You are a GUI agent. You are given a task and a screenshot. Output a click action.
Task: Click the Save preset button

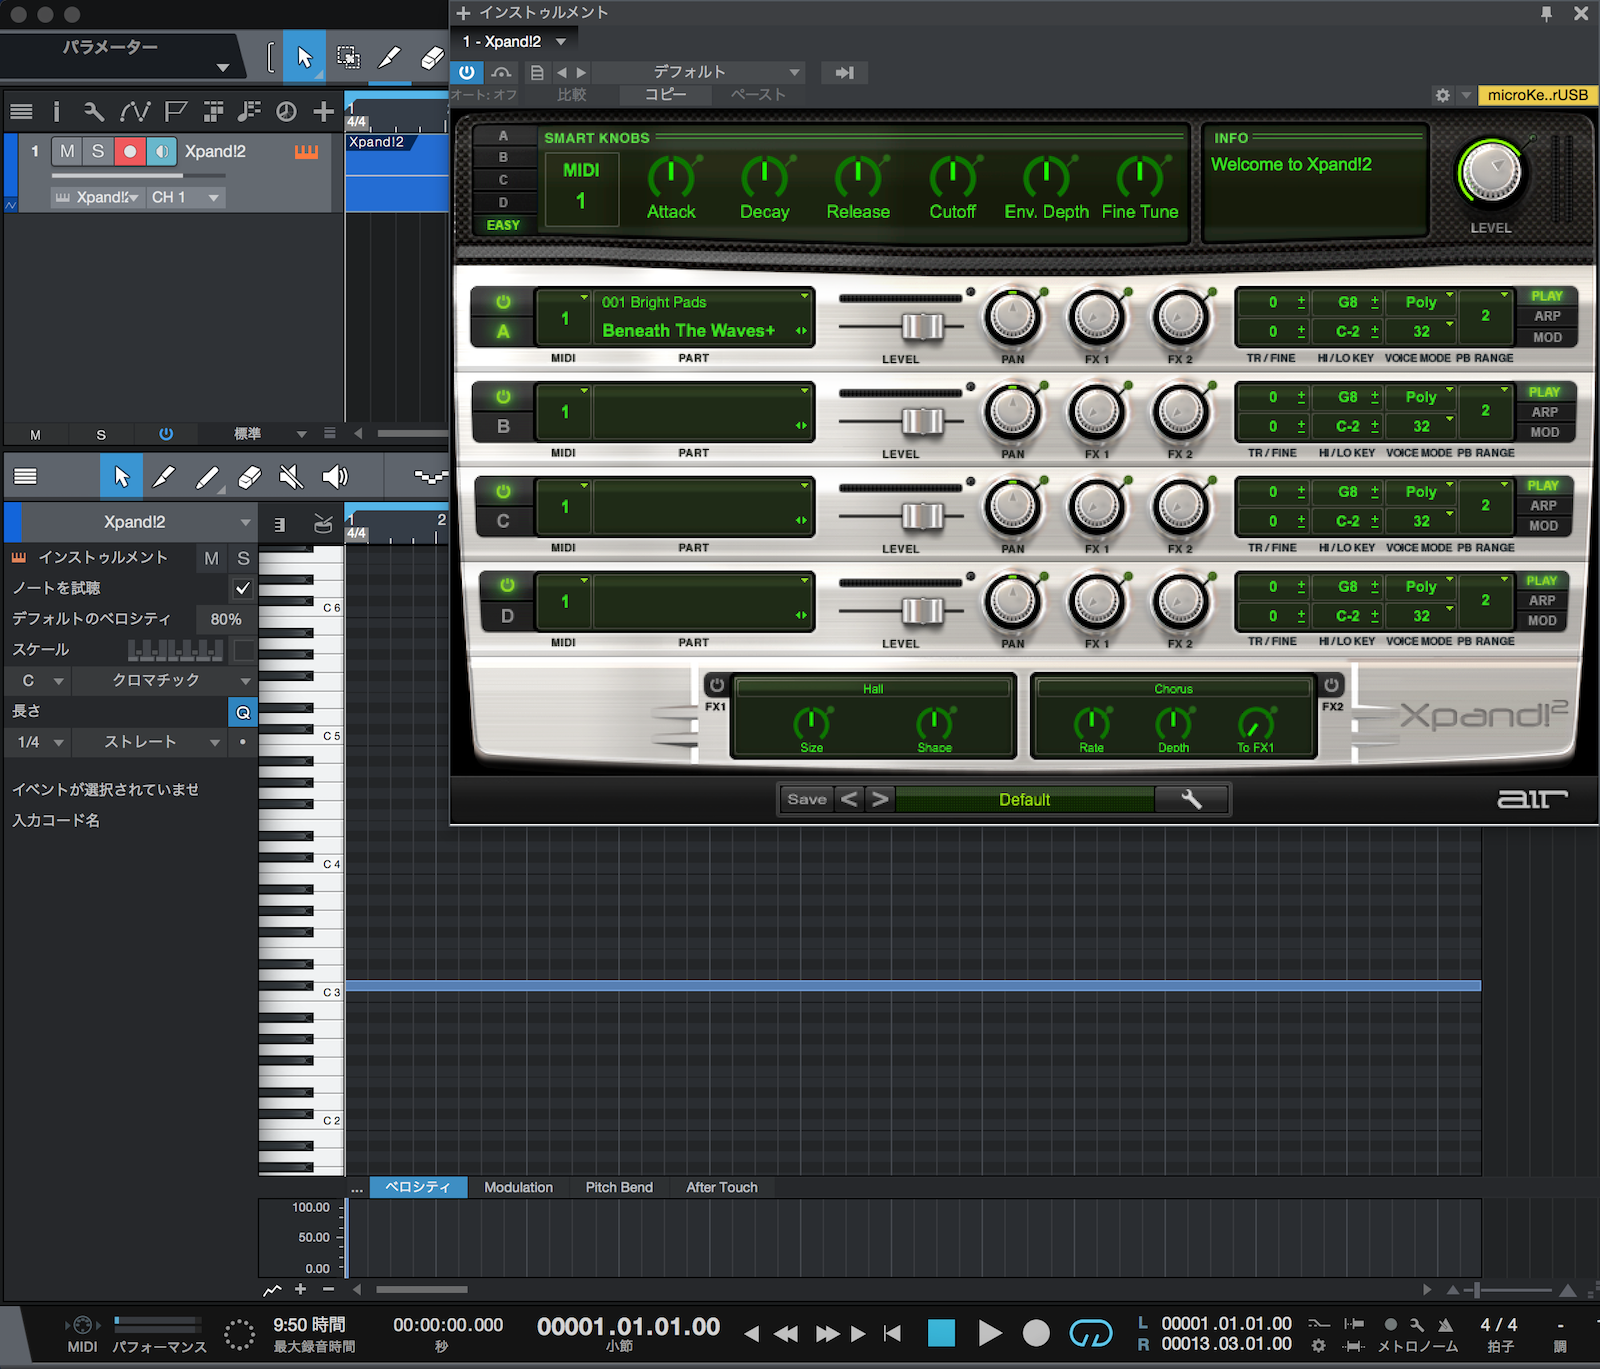[x=807, y=799]
